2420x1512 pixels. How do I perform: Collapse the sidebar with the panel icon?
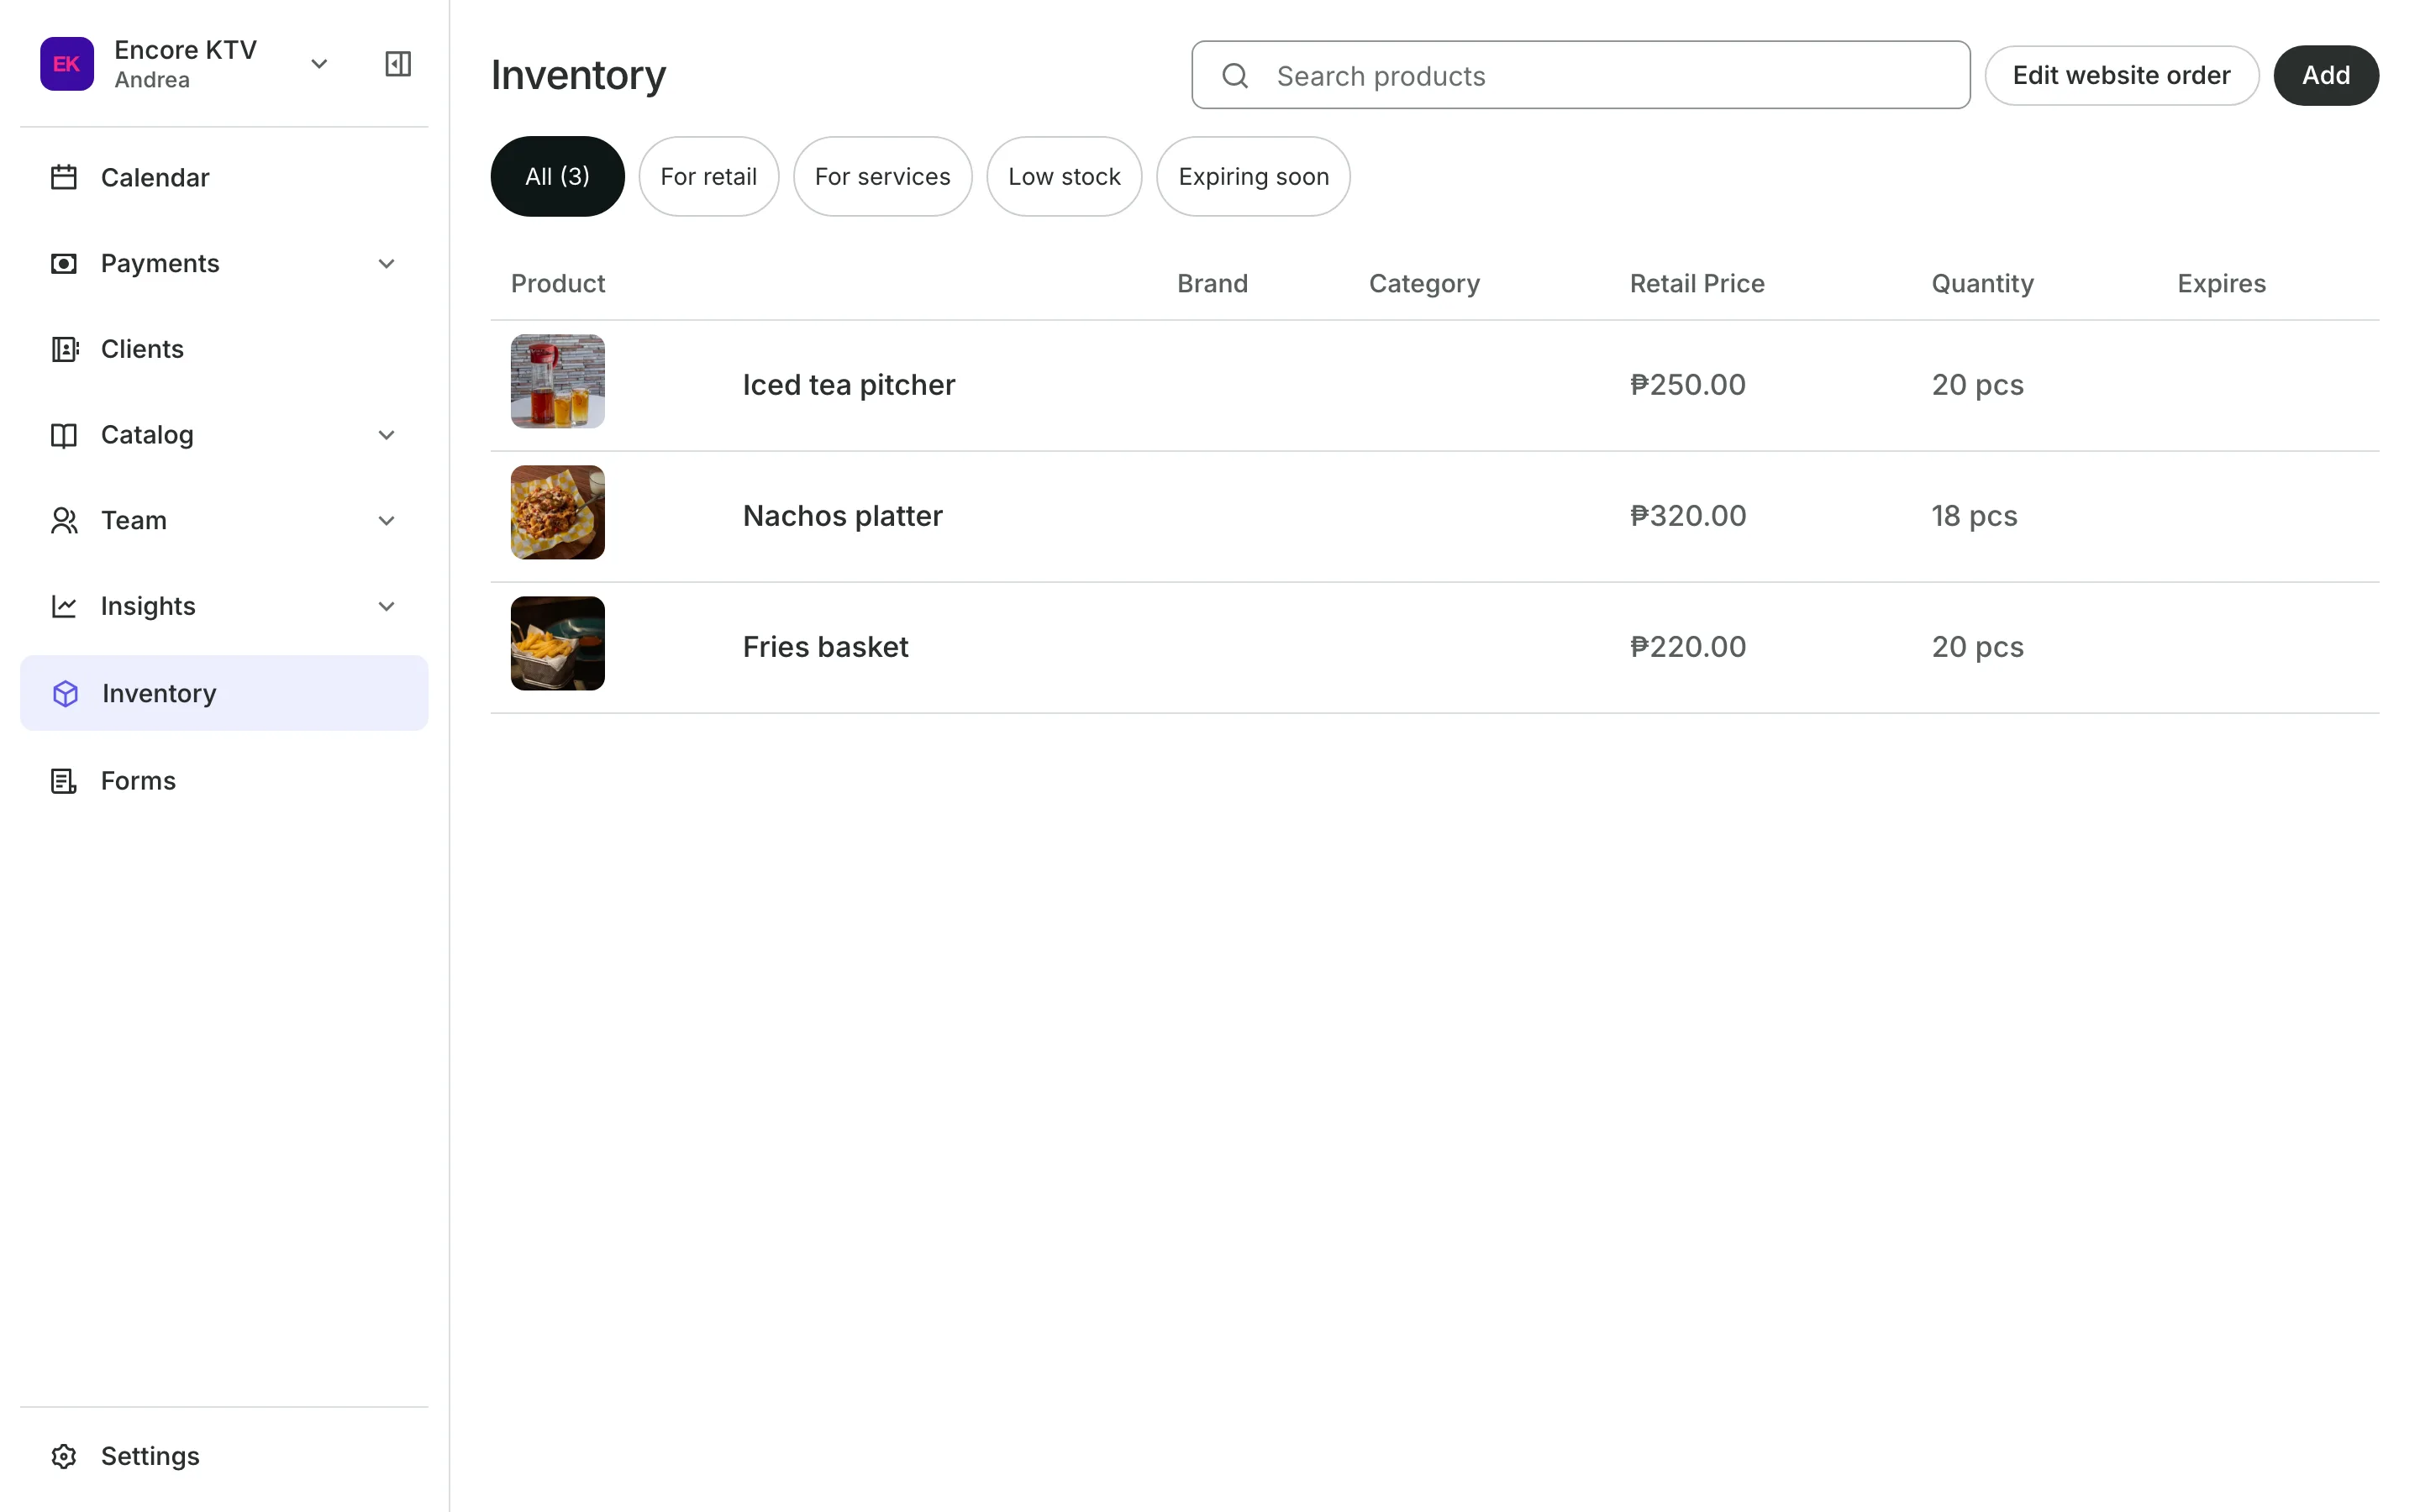pos(398,64)
